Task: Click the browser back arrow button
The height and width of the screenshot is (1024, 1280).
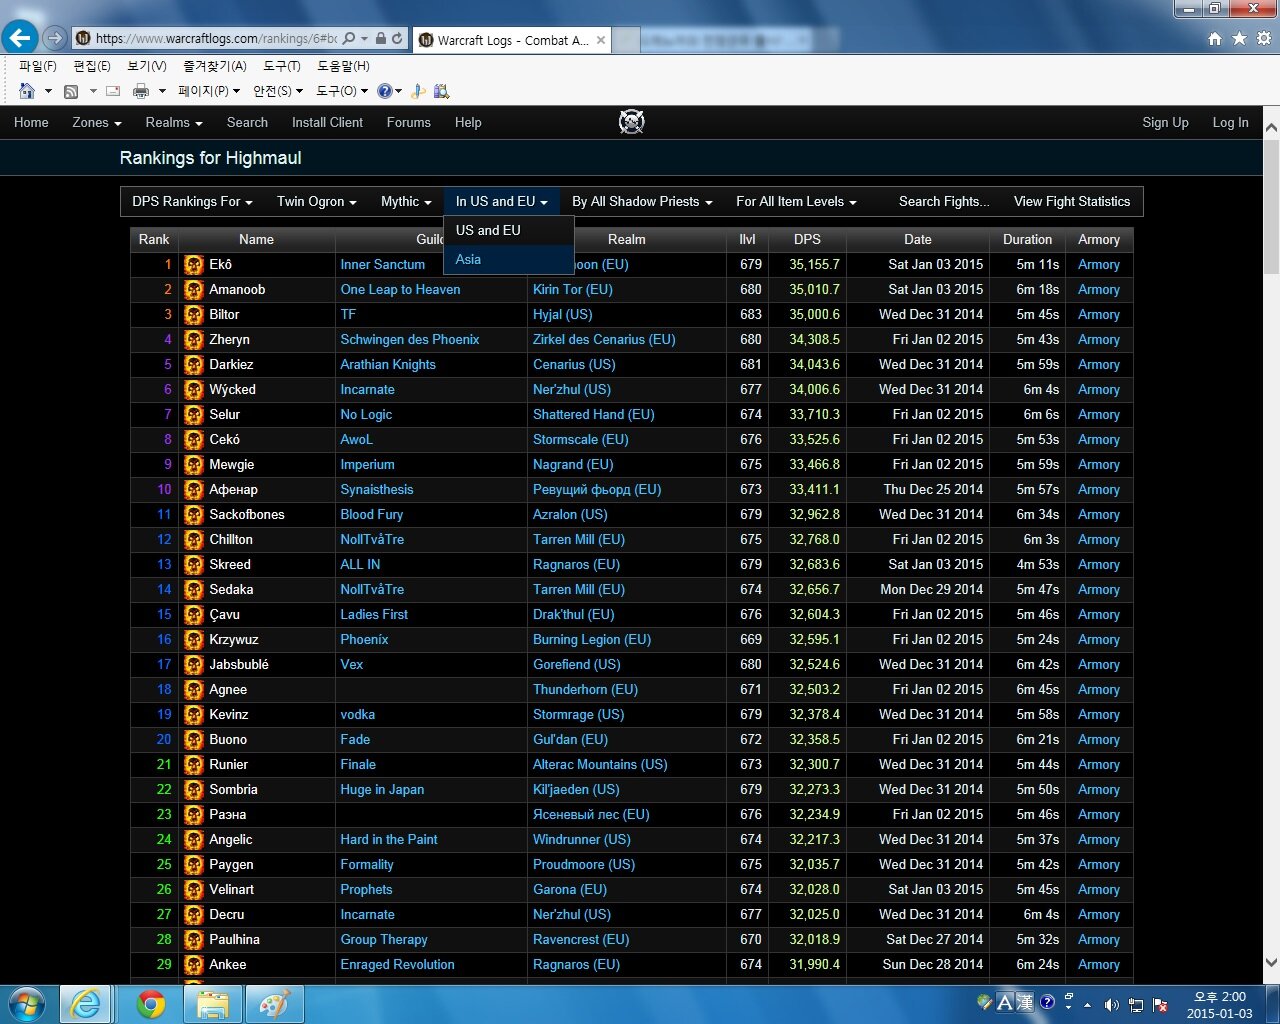Action: pyautogui.click(x=20, y=38)
